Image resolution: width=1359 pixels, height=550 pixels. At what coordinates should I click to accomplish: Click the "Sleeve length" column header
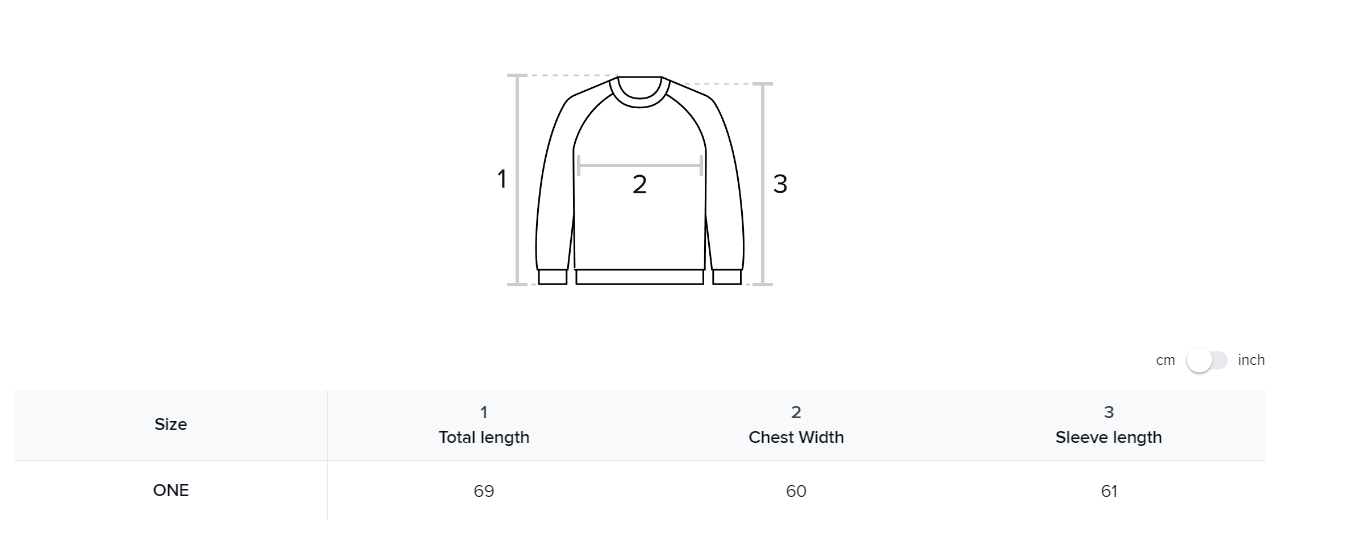click(1108, 437)
